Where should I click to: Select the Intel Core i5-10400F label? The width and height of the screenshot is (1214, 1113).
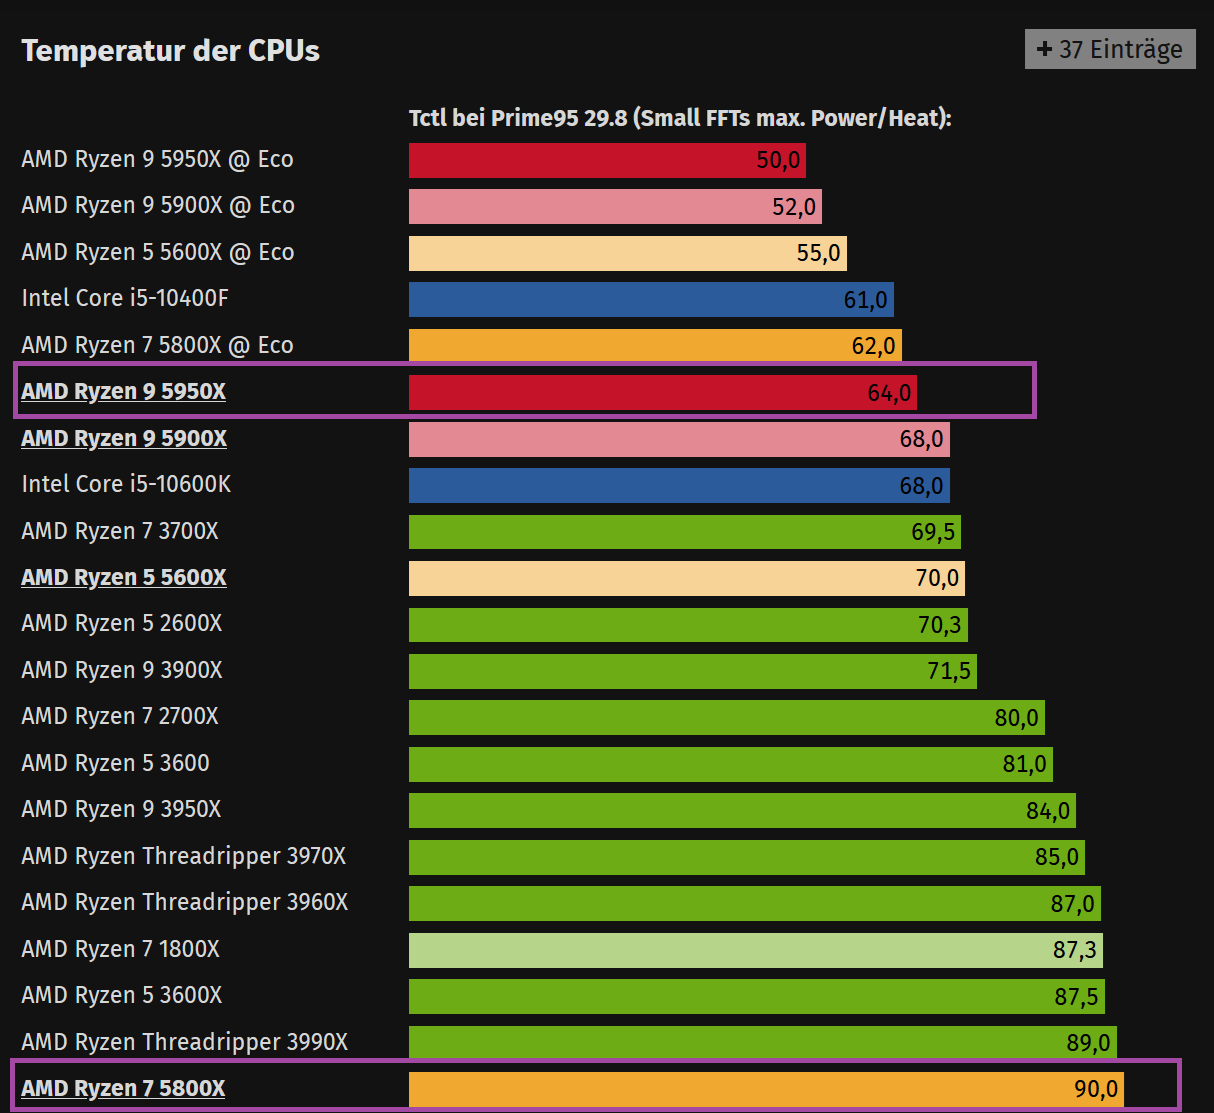point(125,298)
